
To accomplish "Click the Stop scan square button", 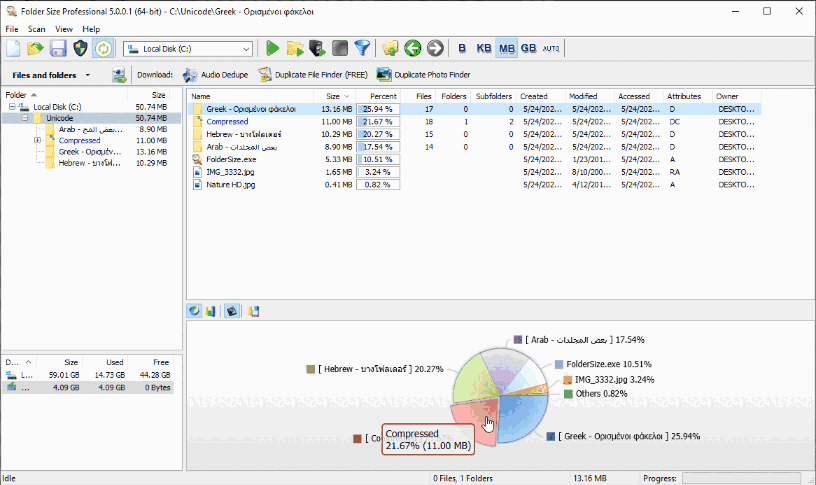I will (x=339, y=48).
